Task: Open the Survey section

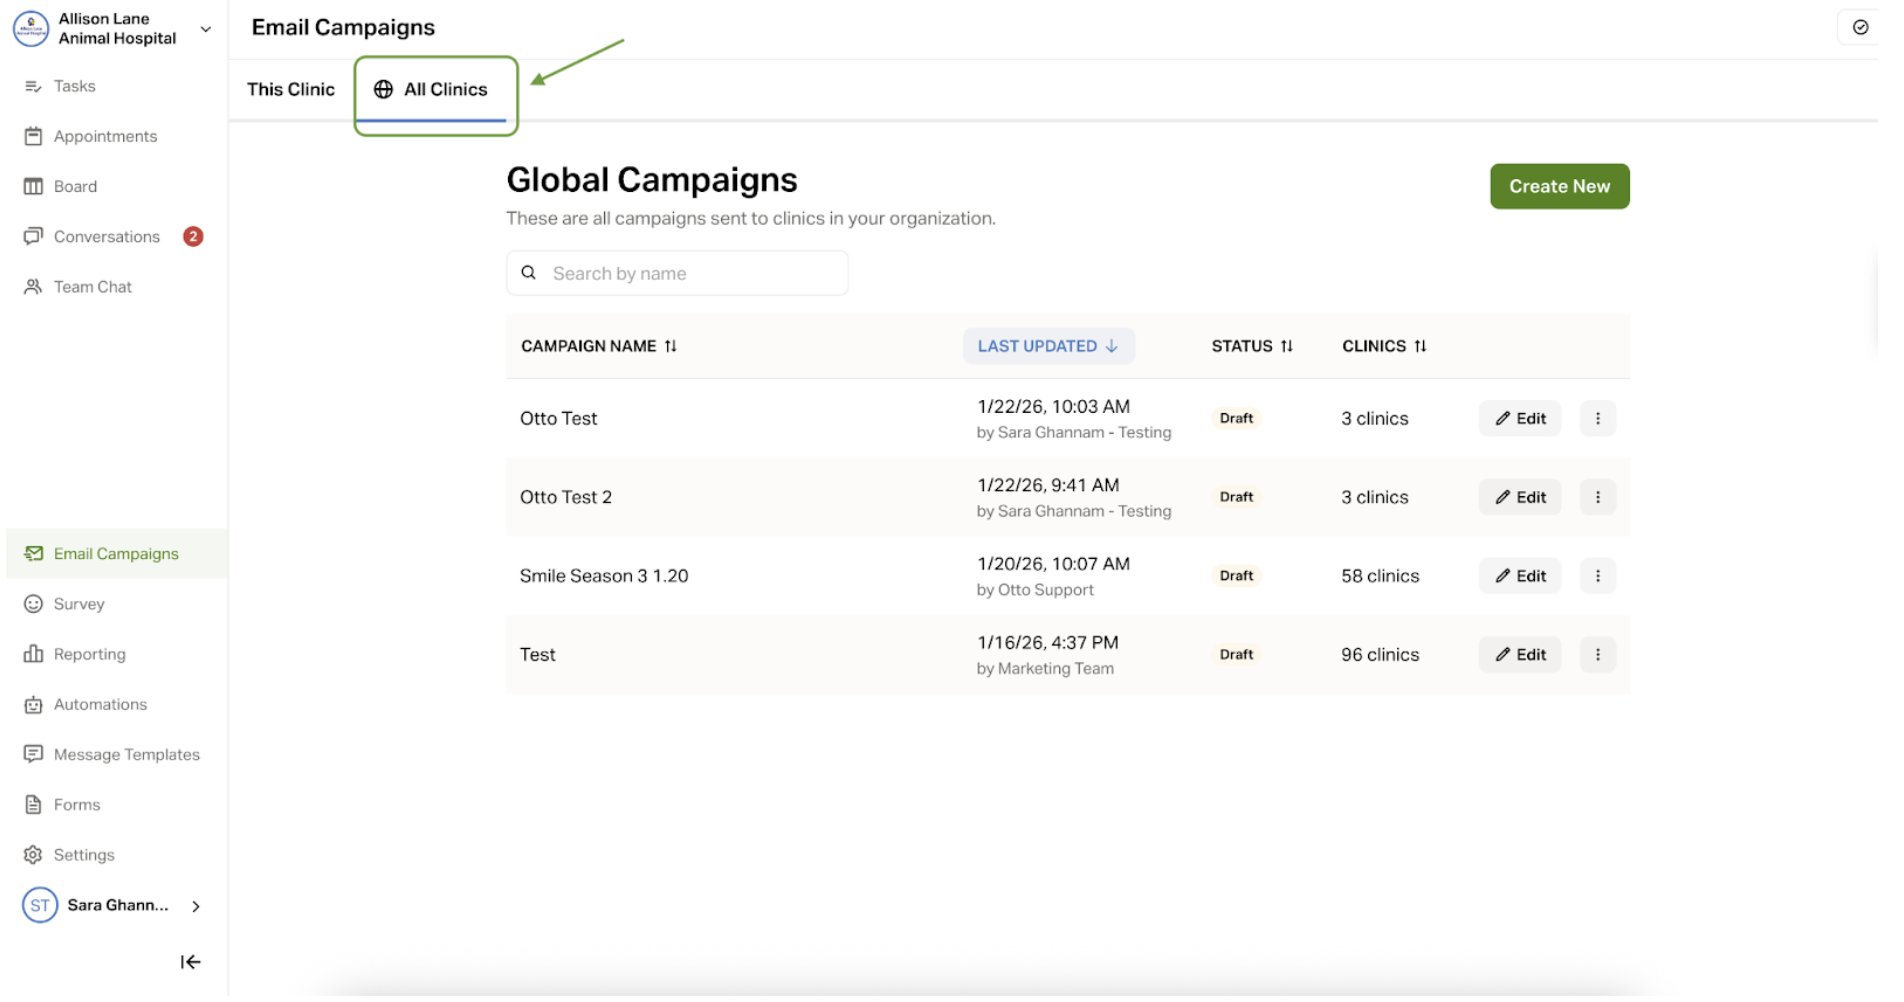Action: (78, 604)
